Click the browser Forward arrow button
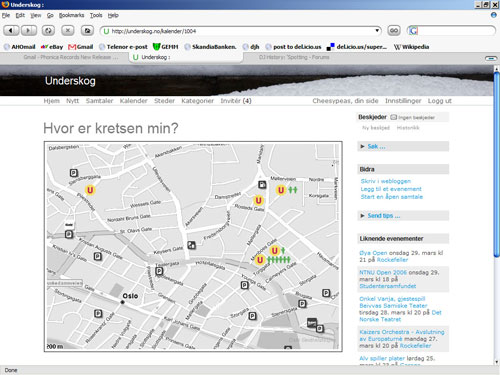The width and height of the screenshot is (500, 375). pos(29,31)
